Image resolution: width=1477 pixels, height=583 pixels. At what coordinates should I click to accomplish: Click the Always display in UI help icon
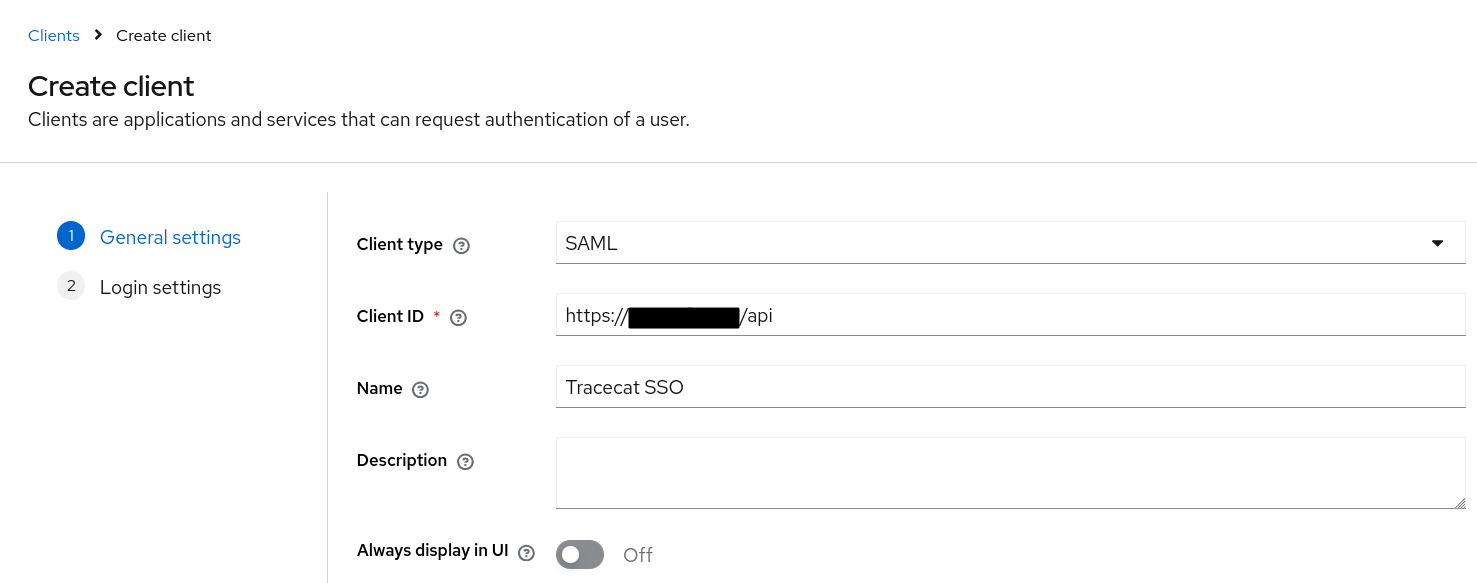(527, 551)
